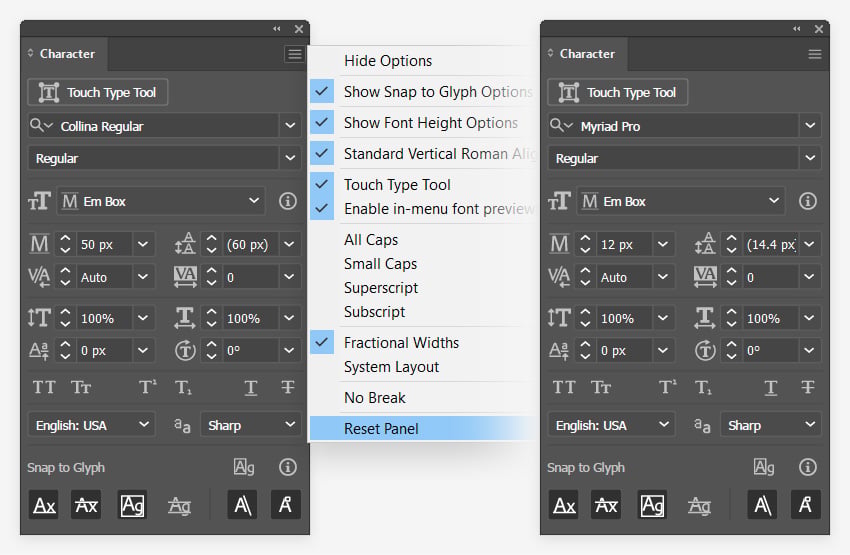
Task: Apply Strikethrough icon in left panel
Action: [288, 387]
